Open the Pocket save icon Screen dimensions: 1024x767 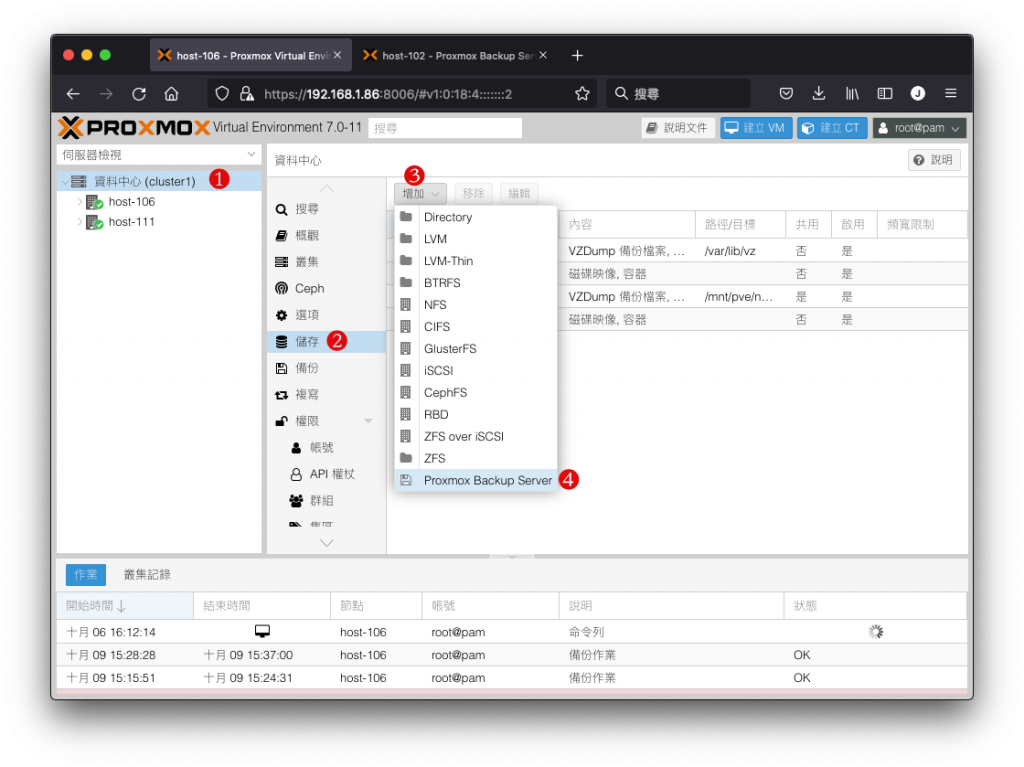pos(786,94)
